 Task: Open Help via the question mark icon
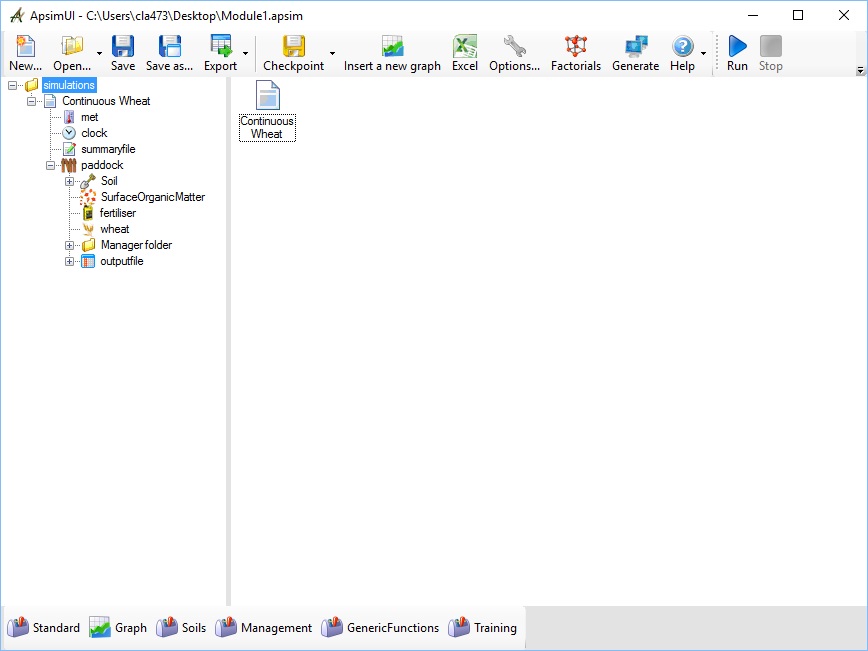[x=683, y=46]
